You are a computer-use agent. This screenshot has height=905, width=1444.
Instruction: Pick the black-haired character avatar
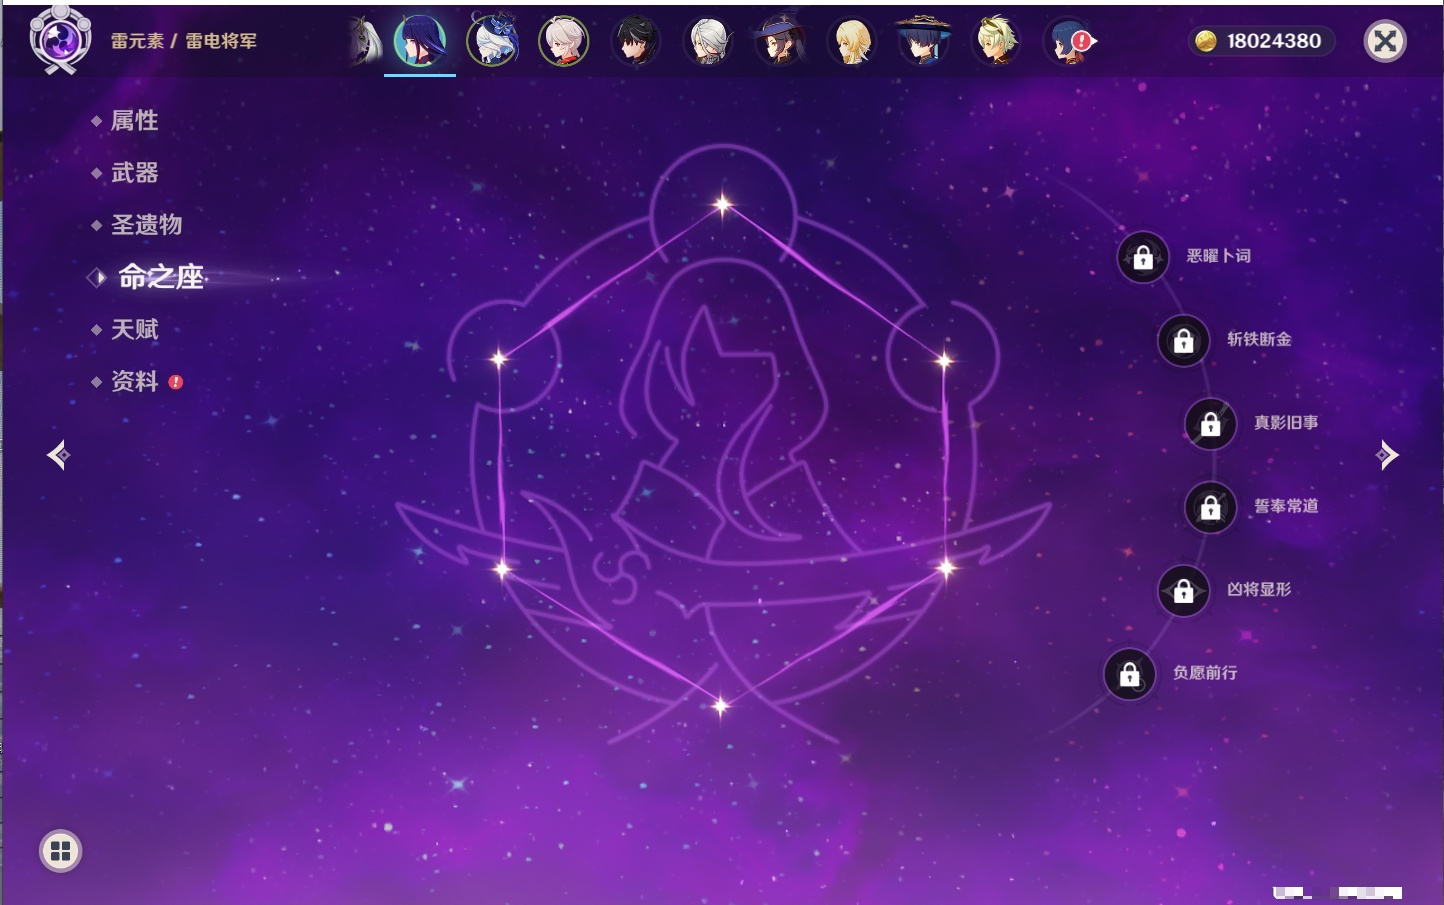point(636,41)
